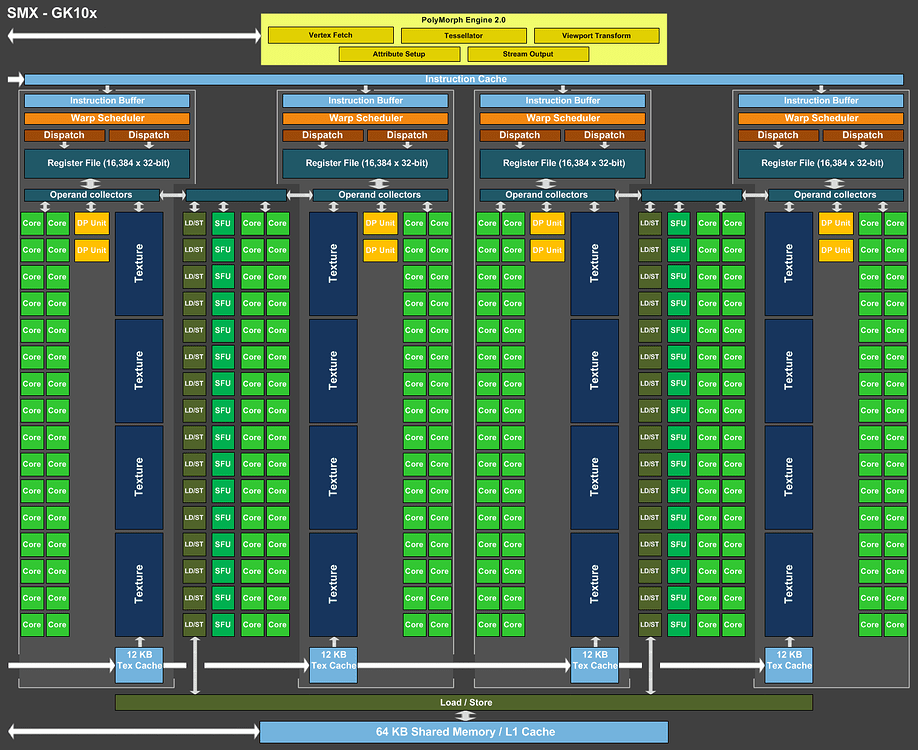The height and width of the screenshot is (750, 918).
Task: Expand the Instruction Cache bar
Action: pyautogui.click(x=465, y=78)
